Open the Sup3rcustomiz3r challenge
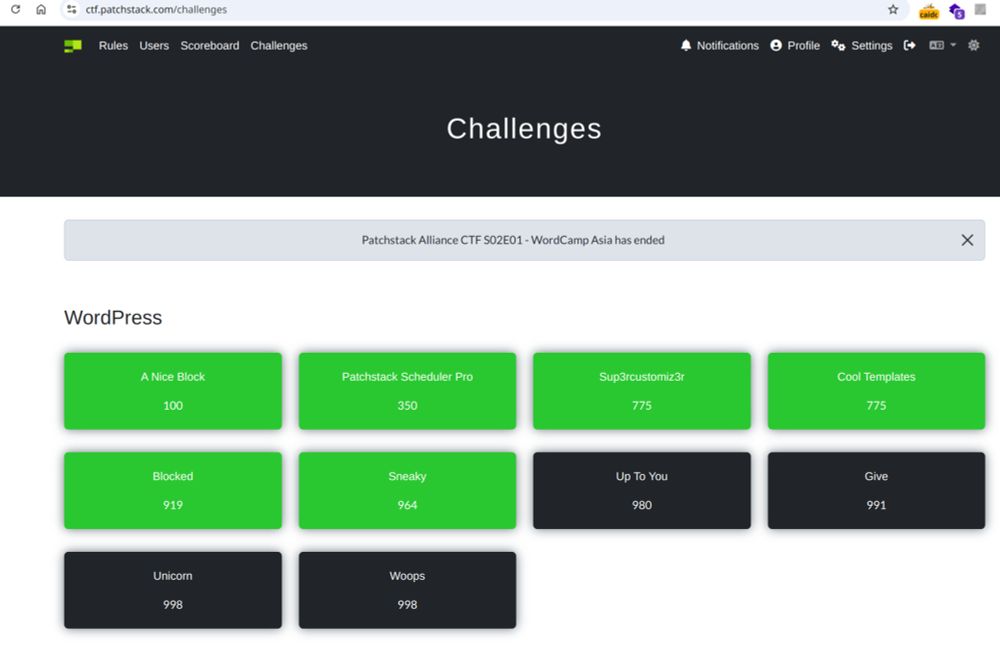This screenshot has width=1000, height=666. [x=642, y=391]
